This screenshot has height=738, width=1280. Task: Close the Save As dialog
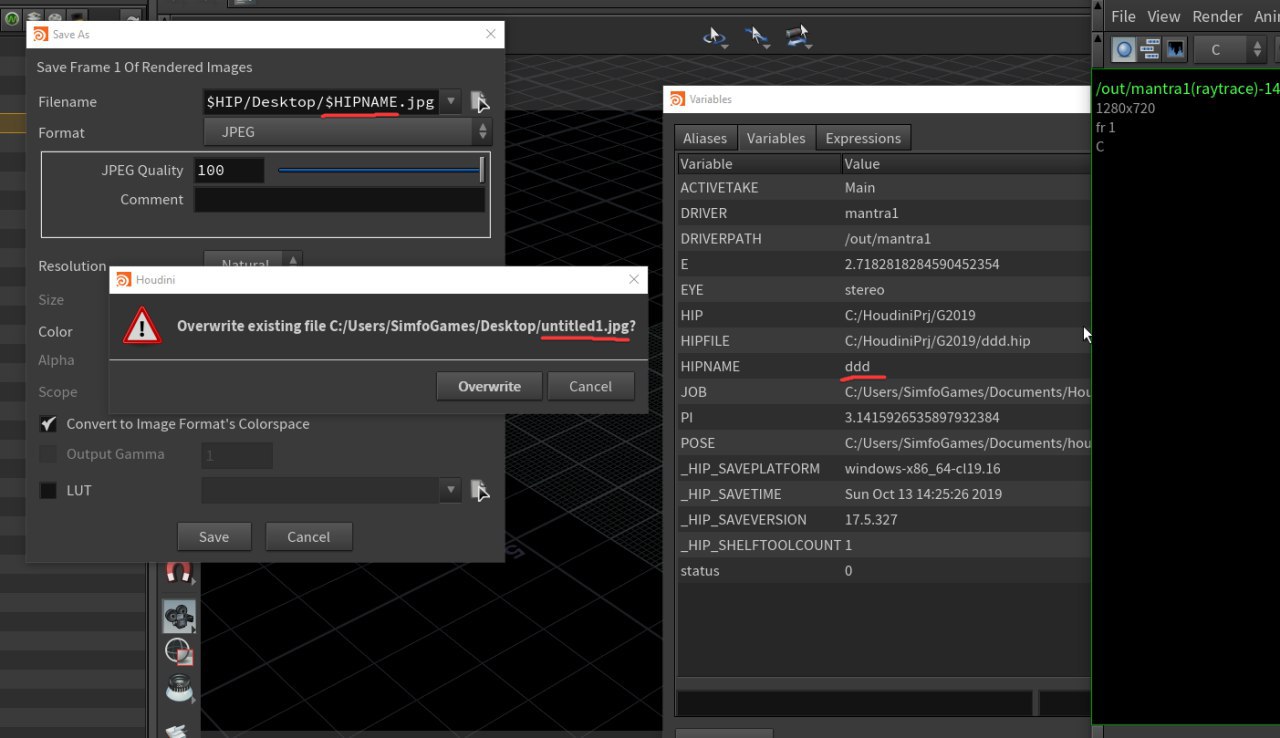pyautogui.click(x=490, y=34)
